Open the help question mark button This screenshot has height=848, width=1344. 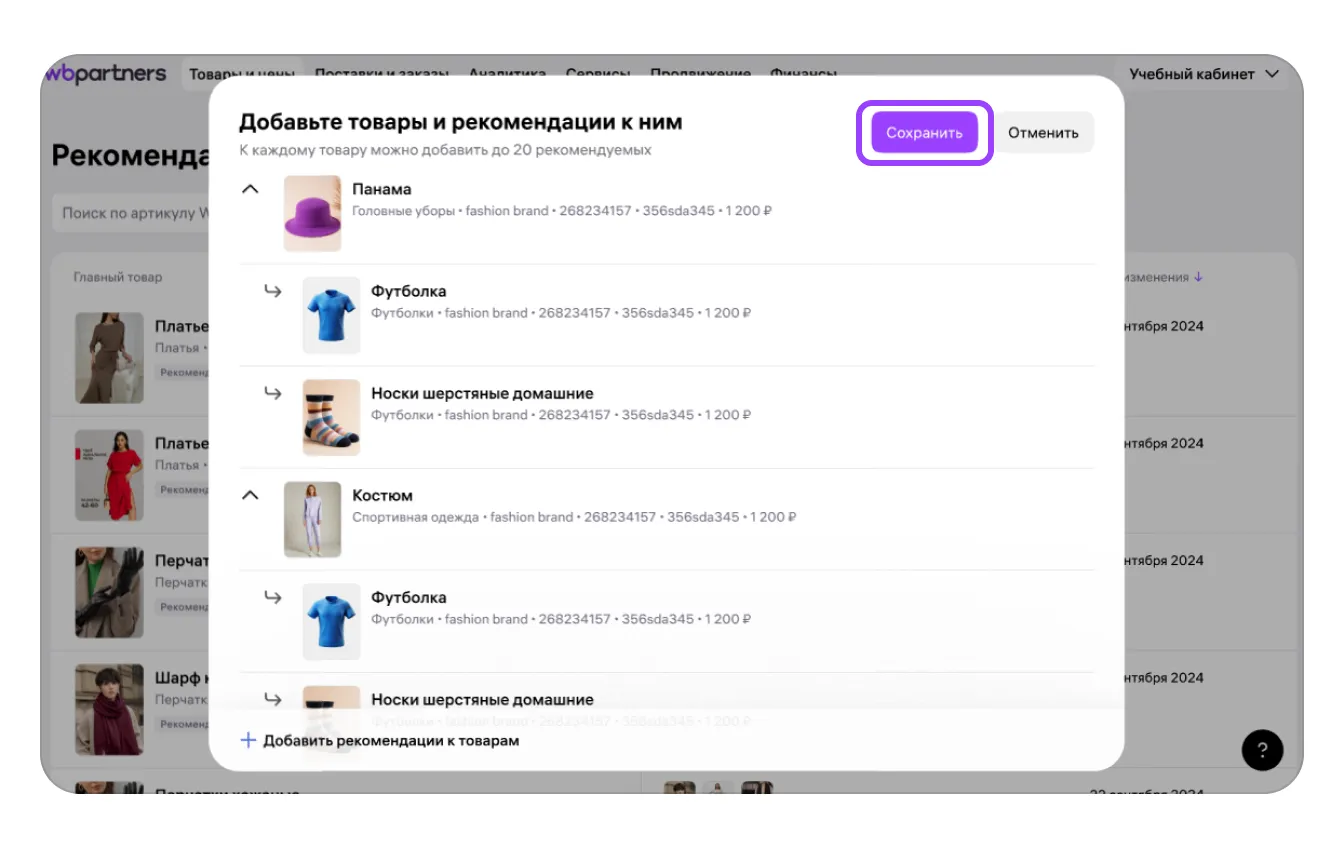pyautogui.click(x=1262, y=750)
